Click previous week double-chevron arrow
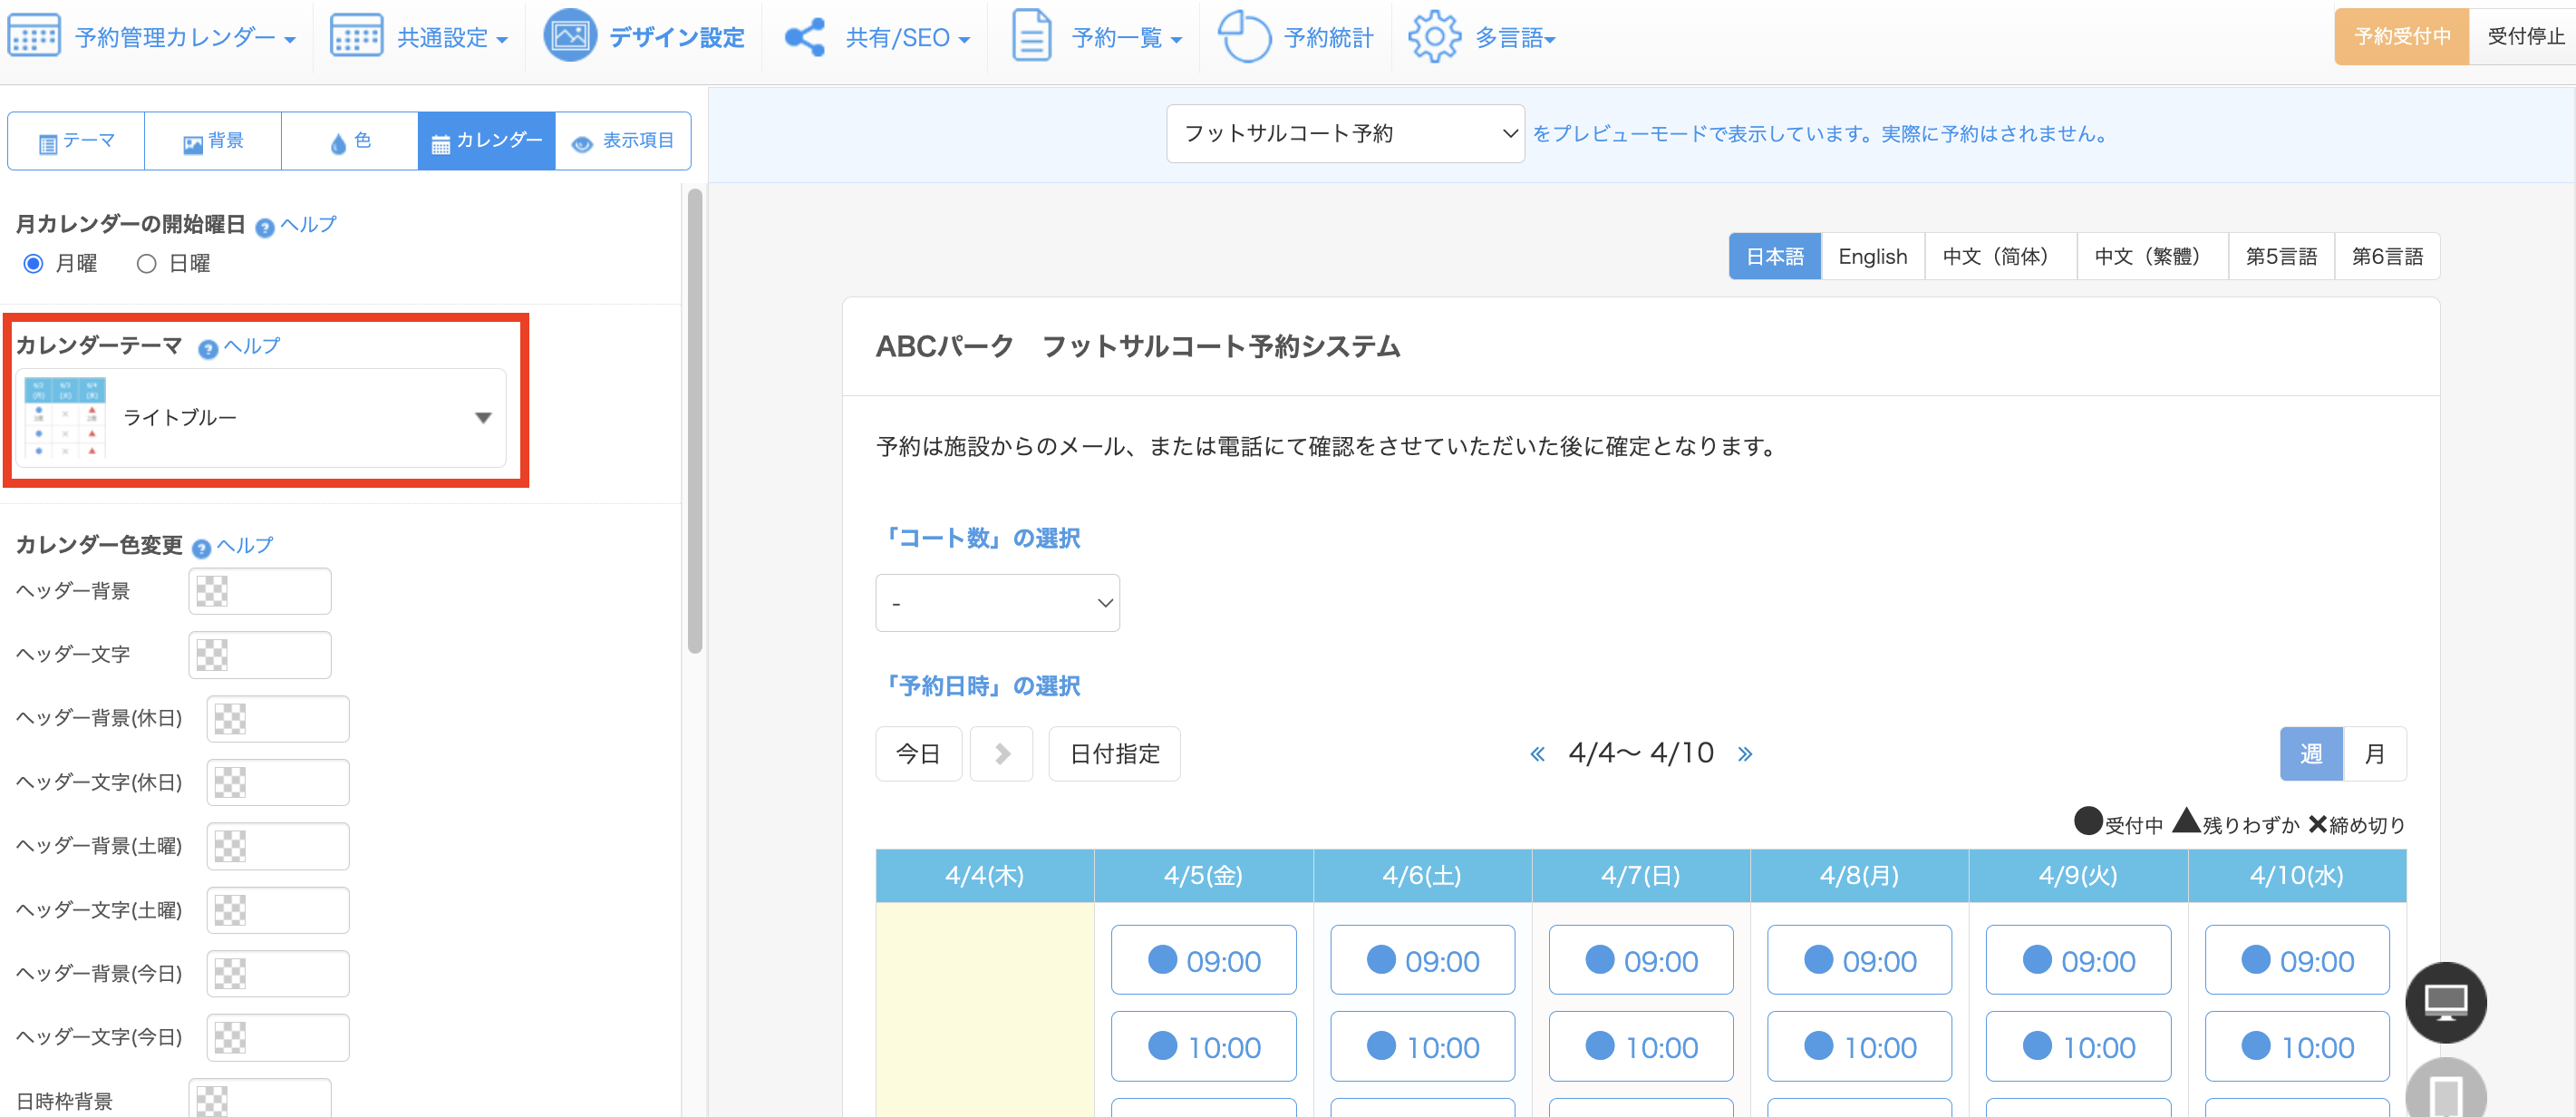The width and height of the screenshot is (2576, 1117). (1537, 754)
